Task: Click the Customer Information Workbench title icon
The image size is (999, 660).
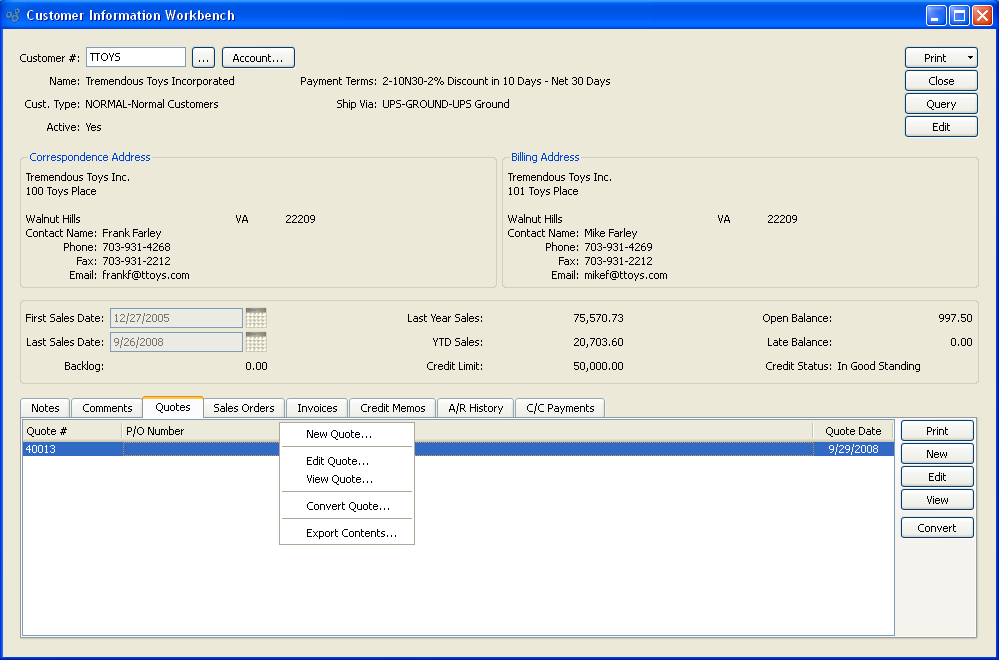Action: (13, 15)
